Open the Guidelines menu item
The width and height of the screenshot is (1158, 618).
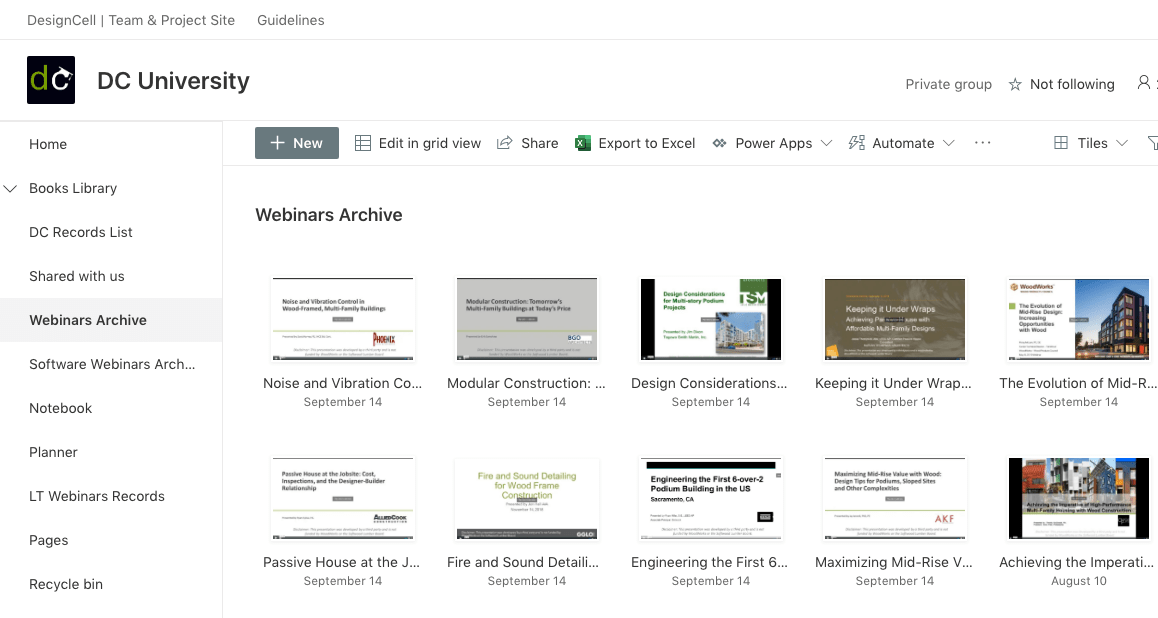coord(290,19)
